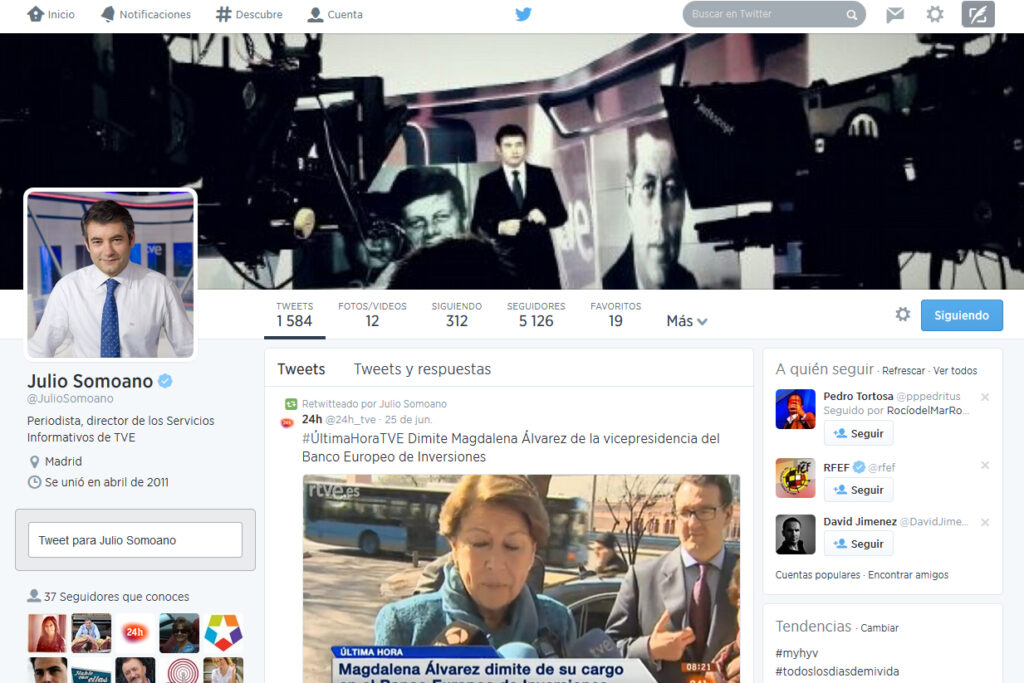Screen dimensions: 1024x683
Task: Click the RFEF verified badge
Action: pyautogui.click(x=859, y=467)
